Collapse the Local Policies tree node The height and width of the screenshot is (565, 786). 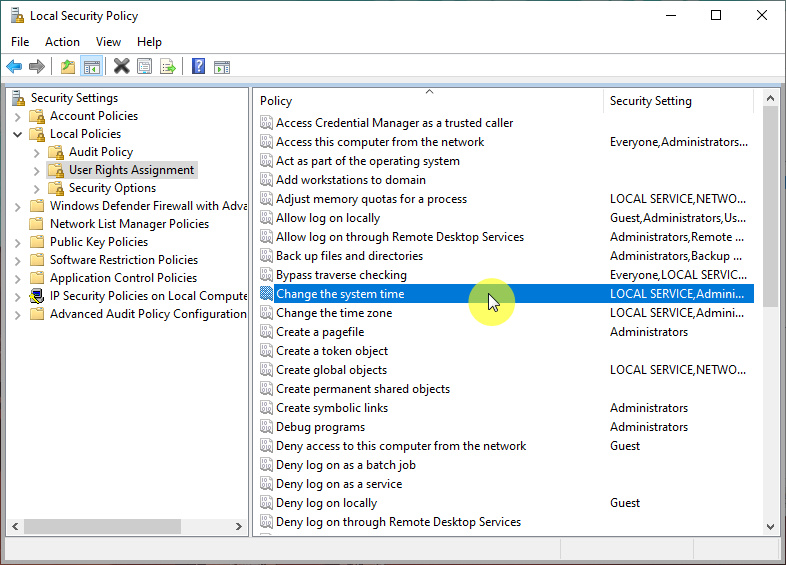coord(18,134)
